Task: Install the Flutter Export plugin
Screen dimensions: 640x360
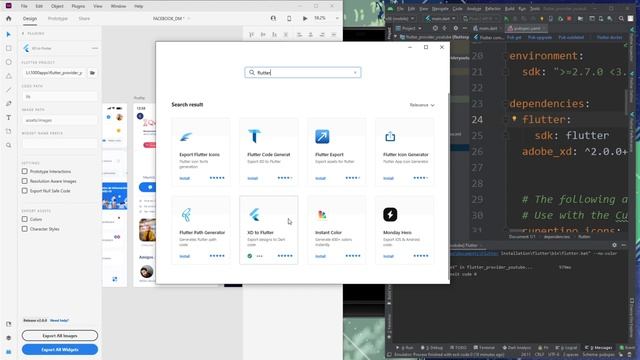Action: (x=320, y=178)
